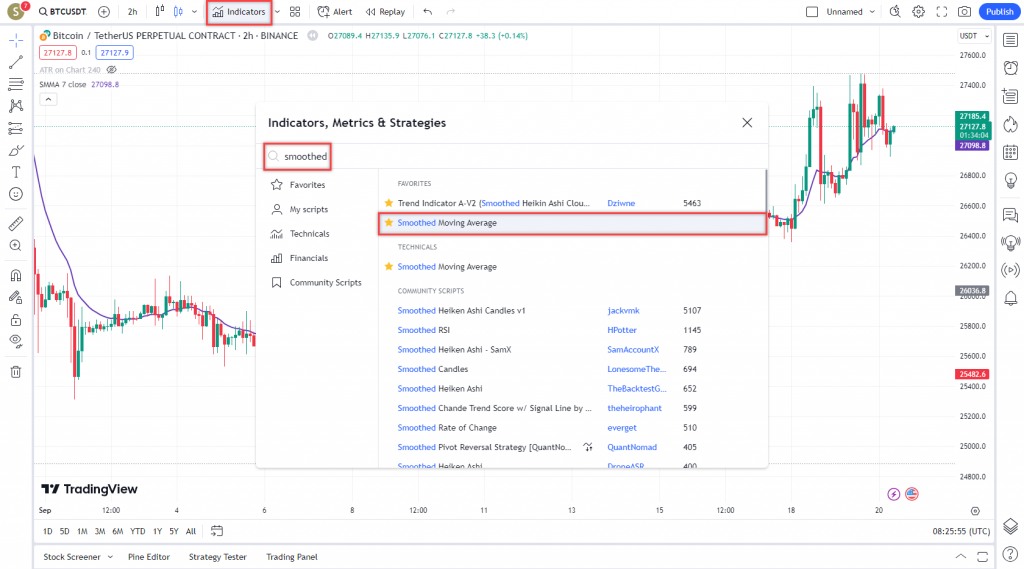Click the Alert clock icon in toolbar
This screenshot has width=1024, height=569.
point(324,12)
